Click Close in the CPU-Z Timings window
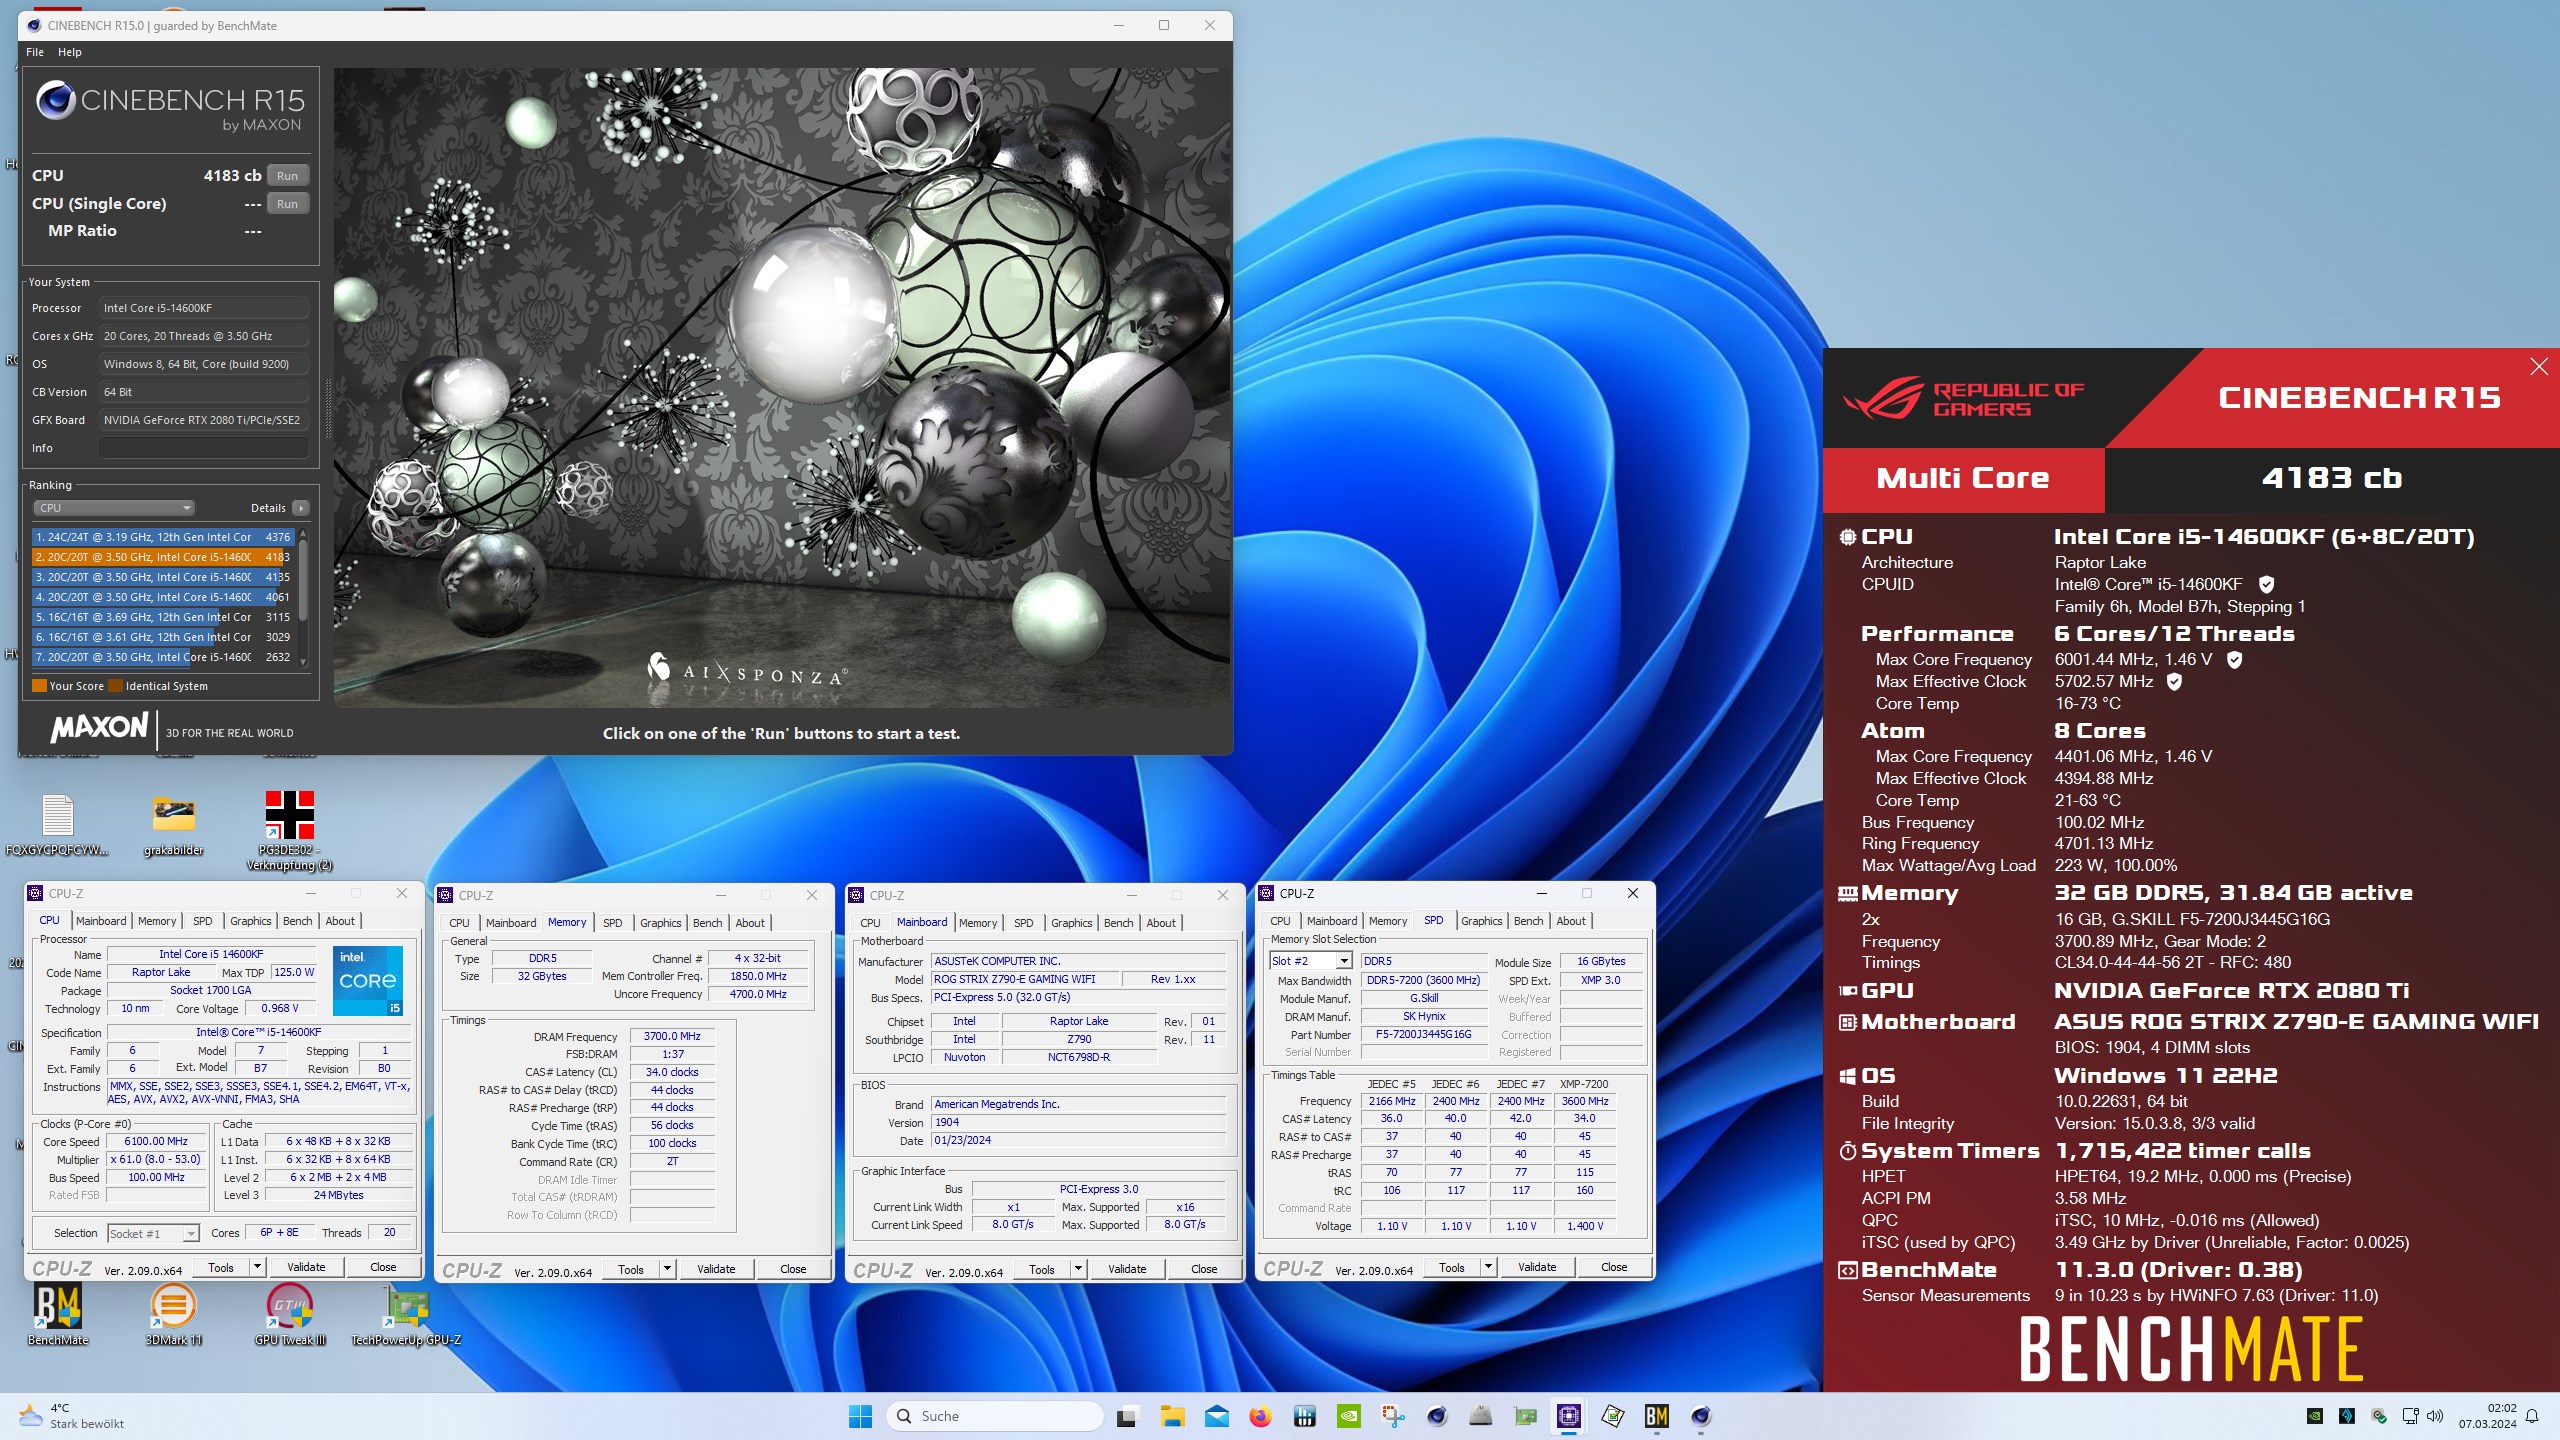 tap(793, 1269)
